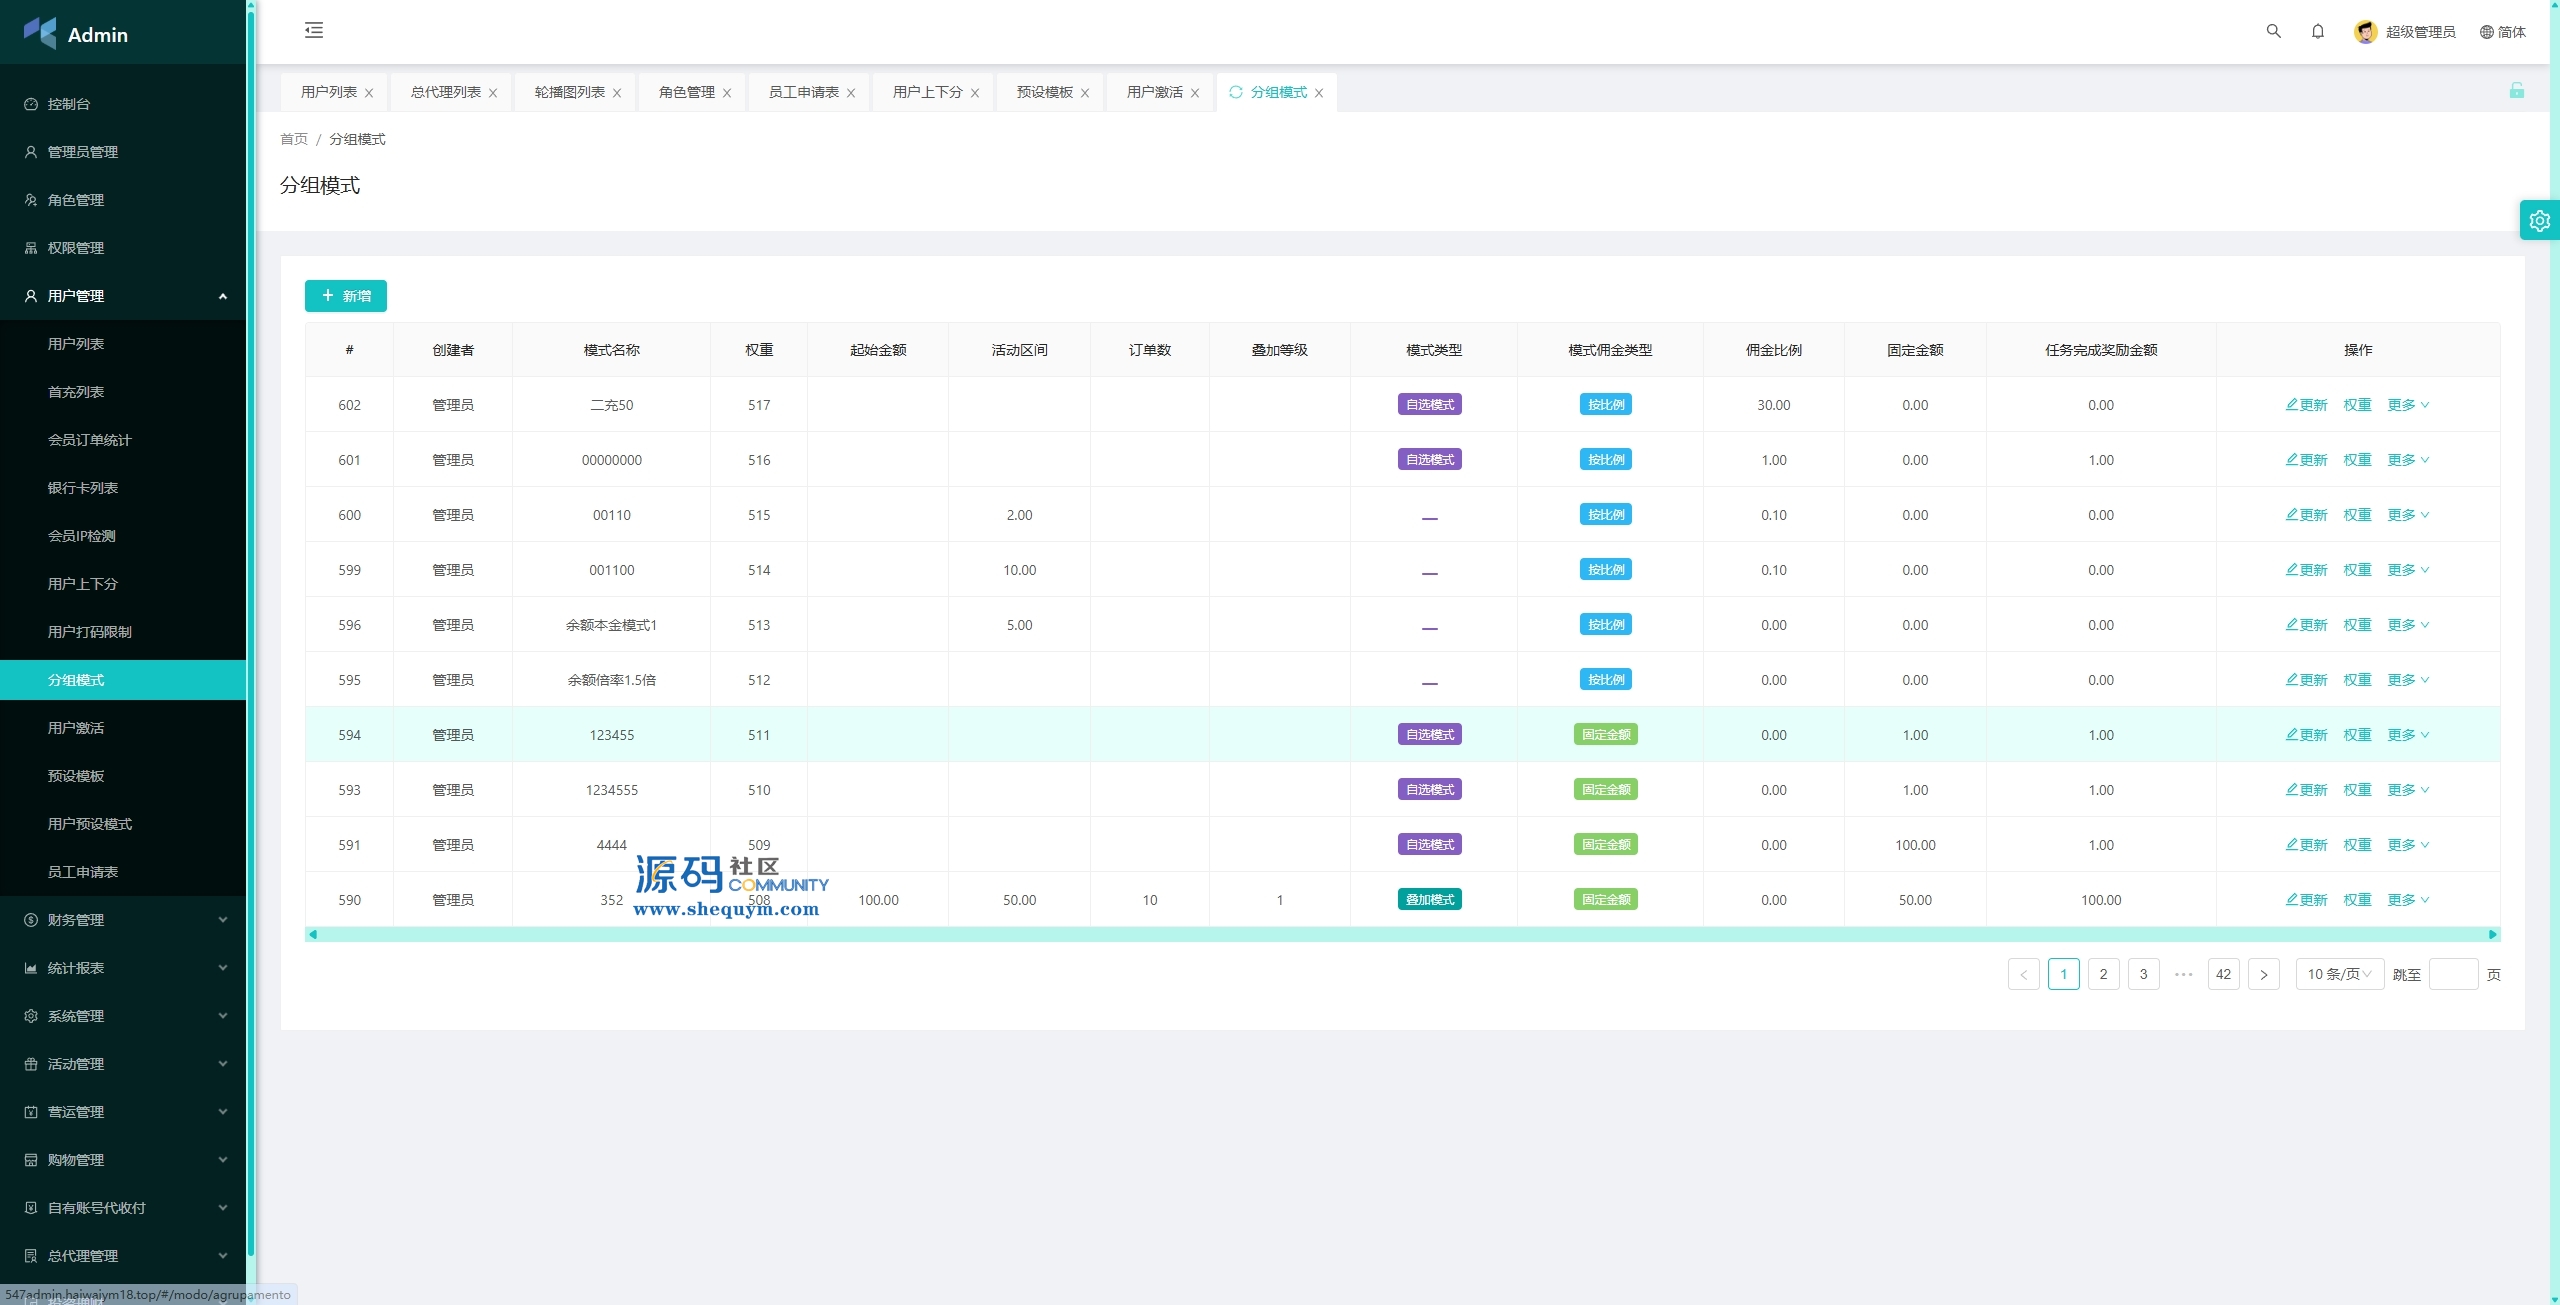Screen dimensions: 2560x1305
Task: Open 用户激活 in the sidebar
Action: tap(76, 728)
